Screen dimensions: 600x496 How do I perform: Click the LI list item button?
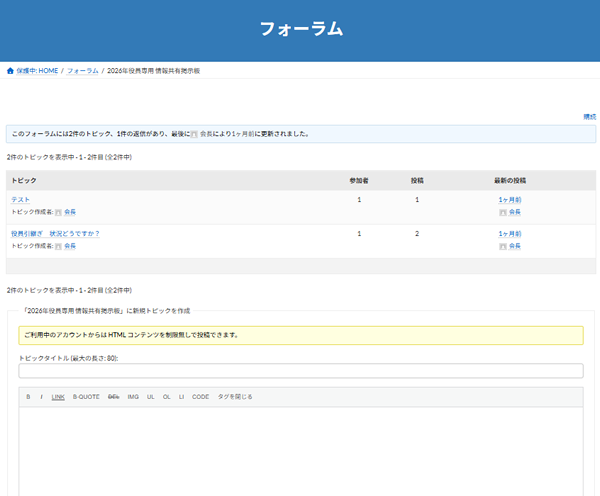point(181,397)
